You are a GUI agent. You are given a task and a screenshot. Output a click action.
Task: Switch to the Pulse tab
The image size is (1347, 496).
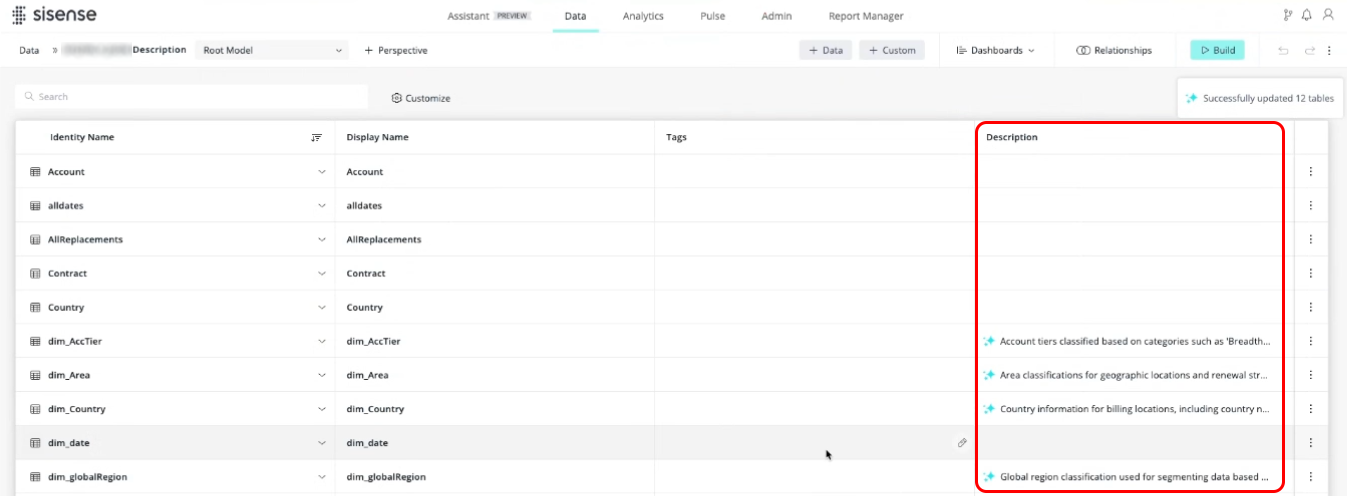[x=713, y=16]
